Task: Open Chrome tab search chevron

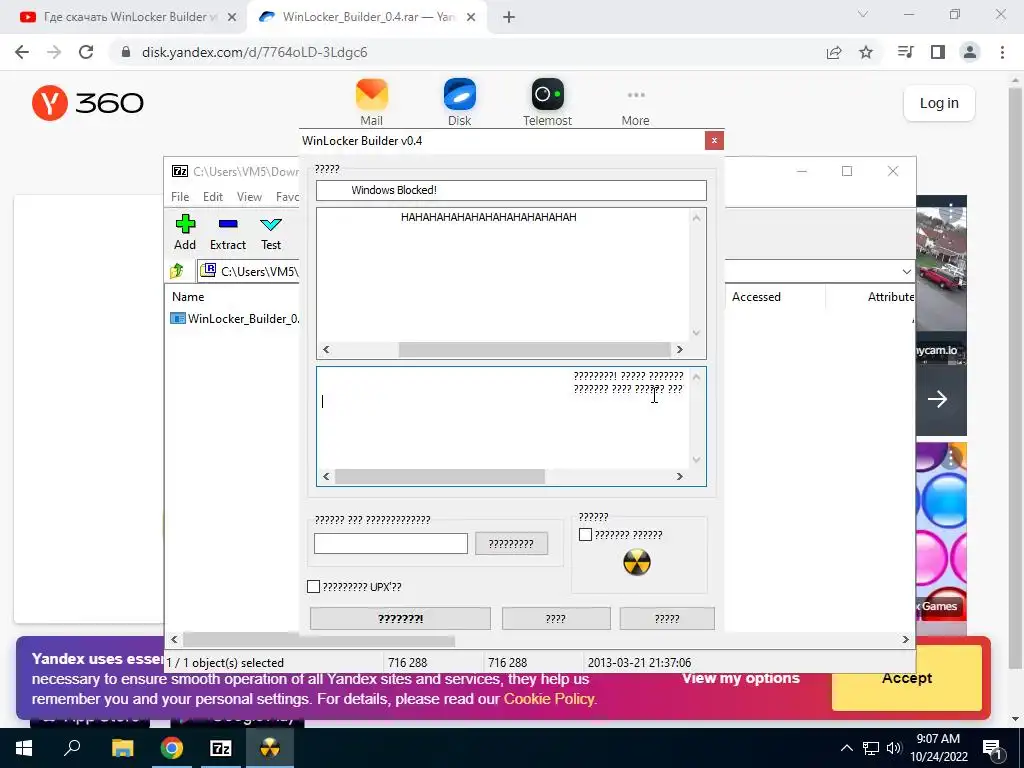Action: [x=863, y=14]
